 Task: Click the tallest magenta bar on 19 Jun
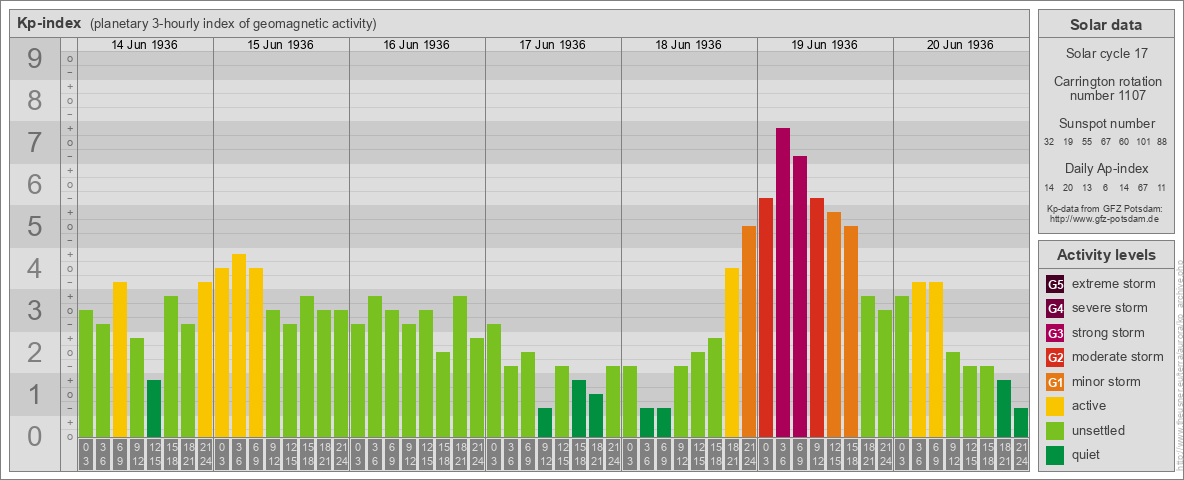783,283
